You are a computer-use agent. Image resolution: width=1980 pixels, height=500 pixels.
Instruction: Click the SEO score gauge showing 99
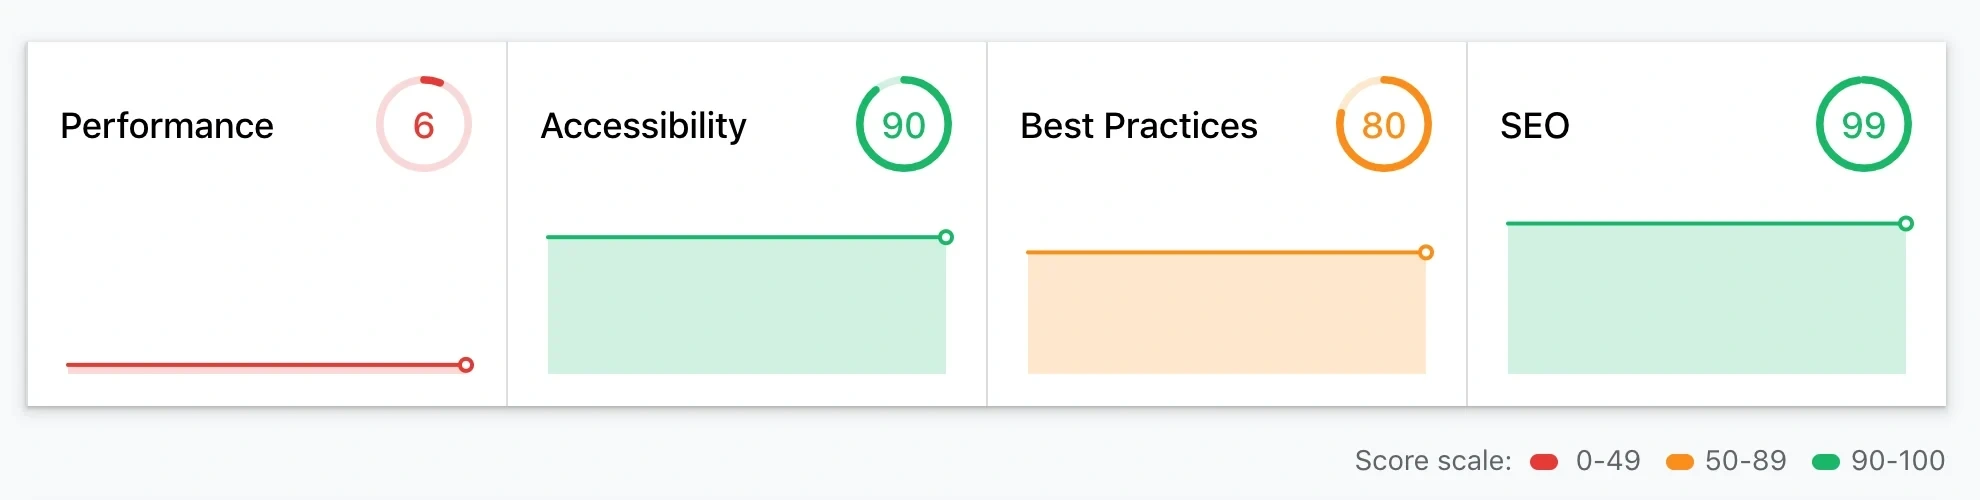[x=1864, y=125]
